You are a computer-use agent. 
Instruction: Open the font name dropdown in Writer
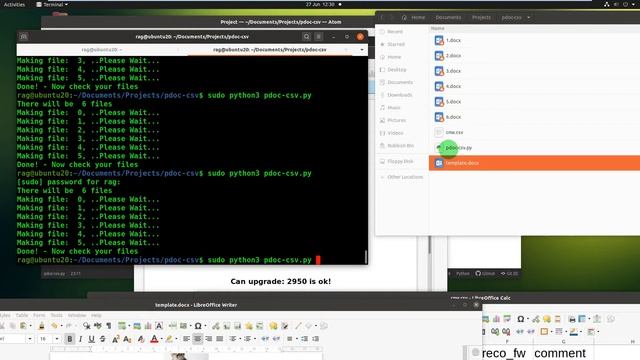tap(30, 339)
